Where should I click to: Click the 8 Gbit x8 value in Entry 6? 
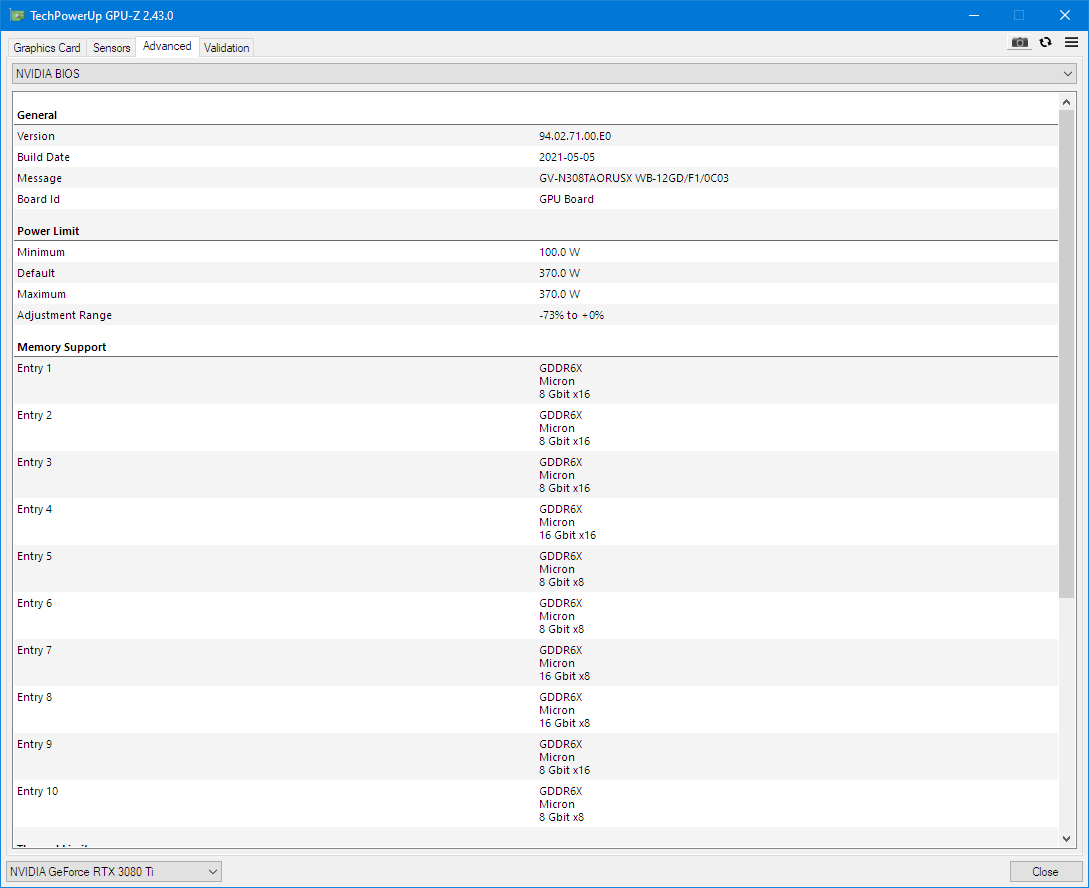click(x=562, y=630)
